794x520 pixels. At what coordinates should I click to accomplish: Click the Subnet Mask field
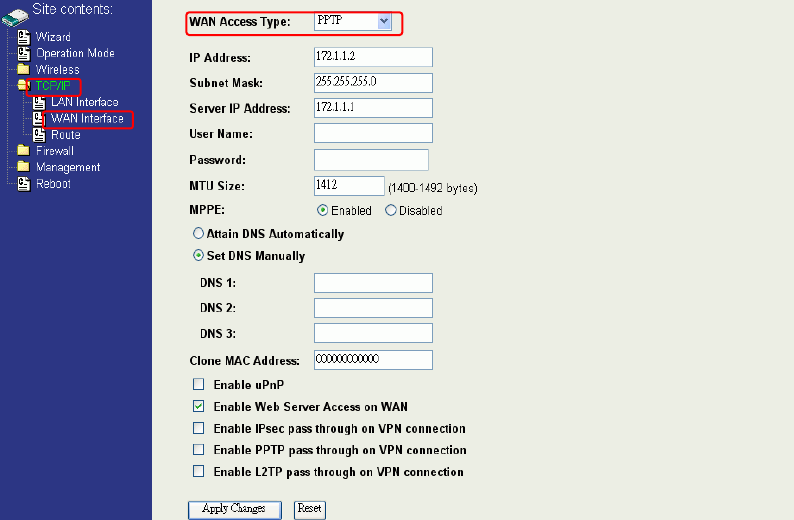(x=373, y=83)
